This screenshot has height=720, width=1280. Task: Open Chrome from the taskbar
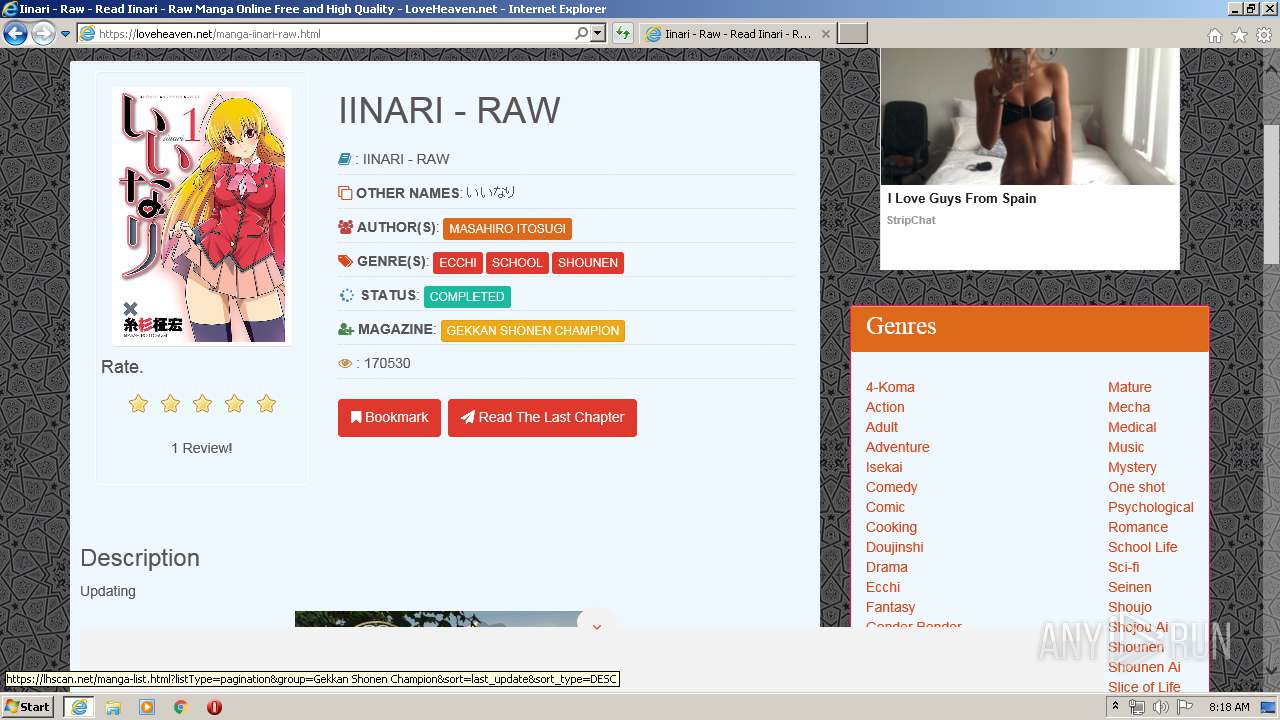click(180, 707)
